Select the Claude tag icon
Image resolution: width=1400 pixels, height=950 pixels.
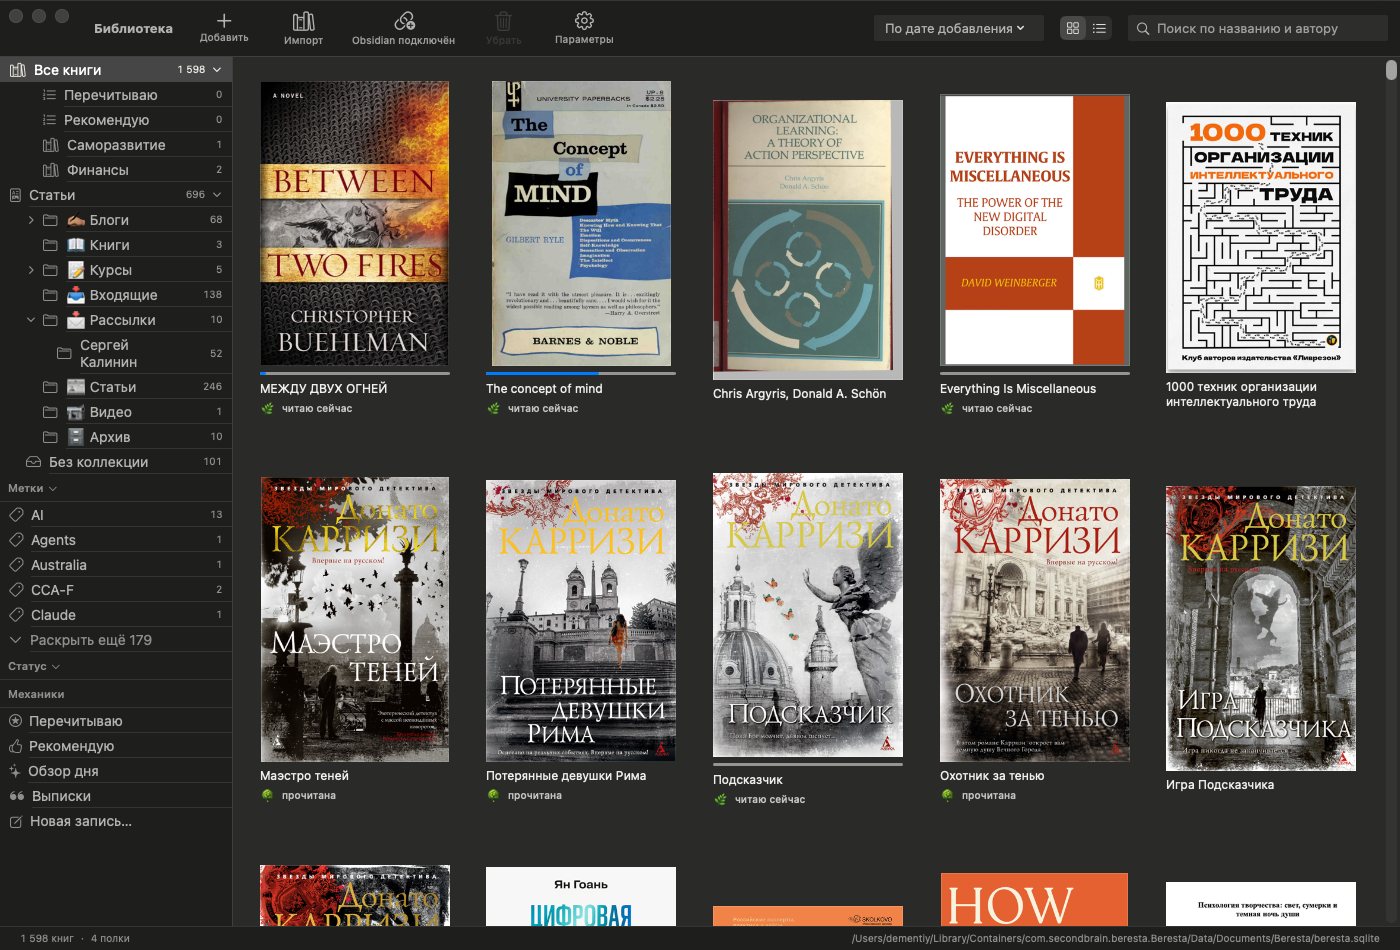[16, 615]
